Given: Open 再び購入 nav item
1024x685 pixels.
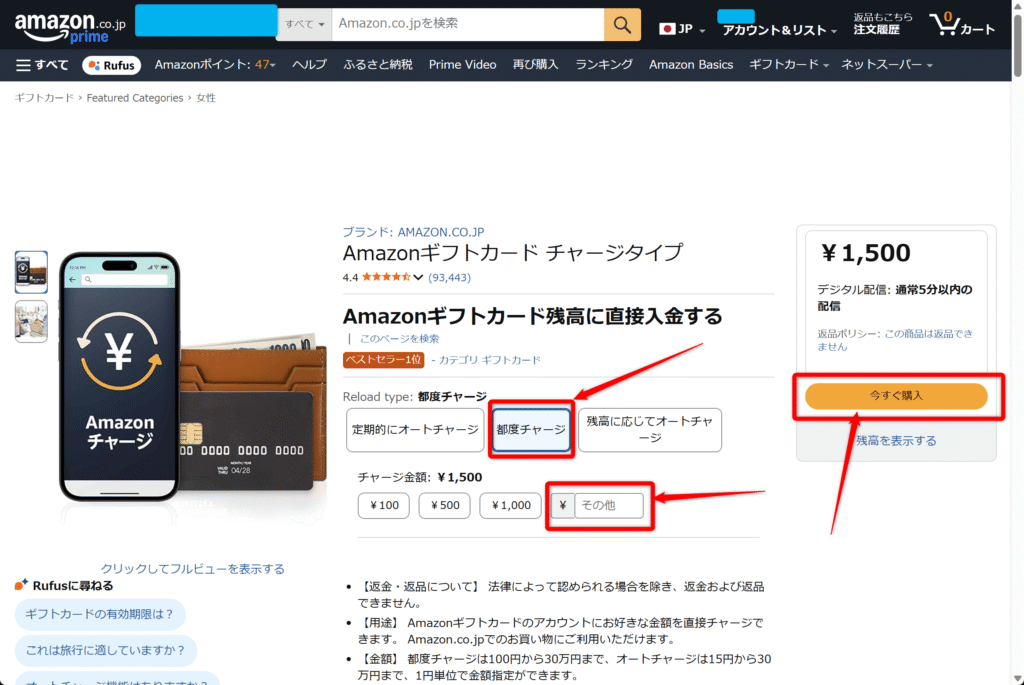Looking at the screenshot, I should tap(536, 65).
